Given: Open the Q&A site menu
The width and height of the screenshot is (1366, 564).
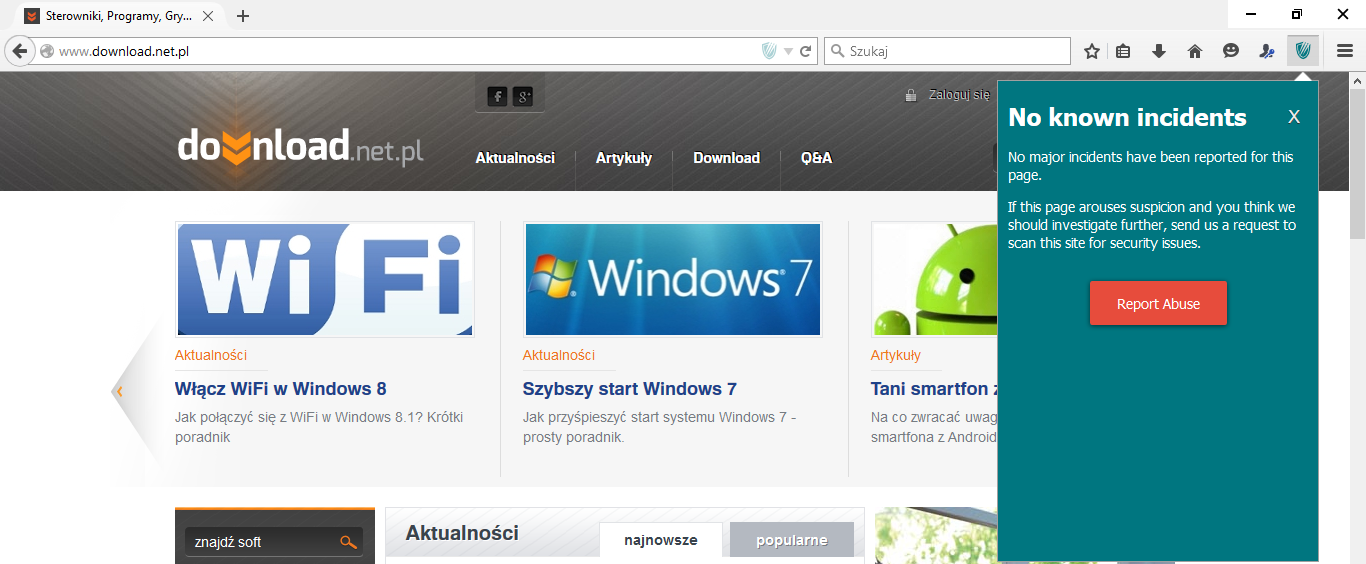Looking at the screenshot, I should [x=816, y=158].
